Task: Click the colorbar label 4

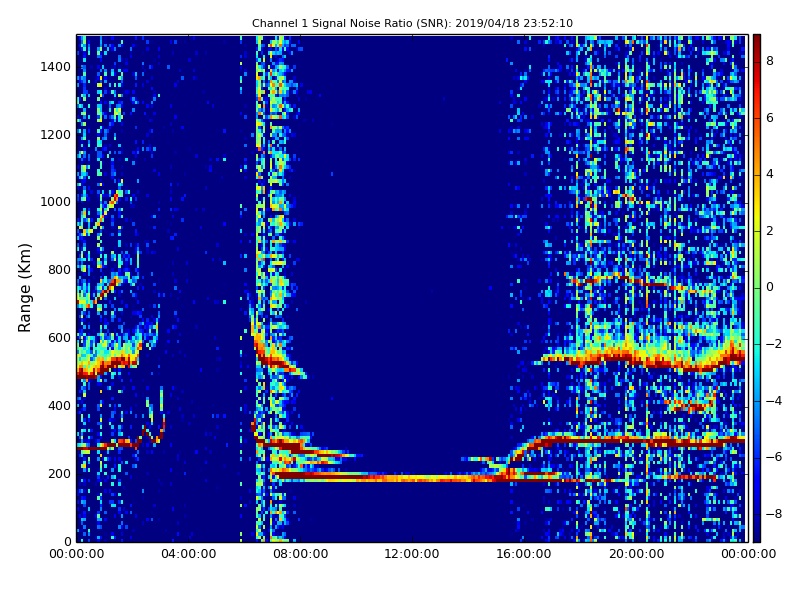Action: pyautogui.click(x=770, y=174)
